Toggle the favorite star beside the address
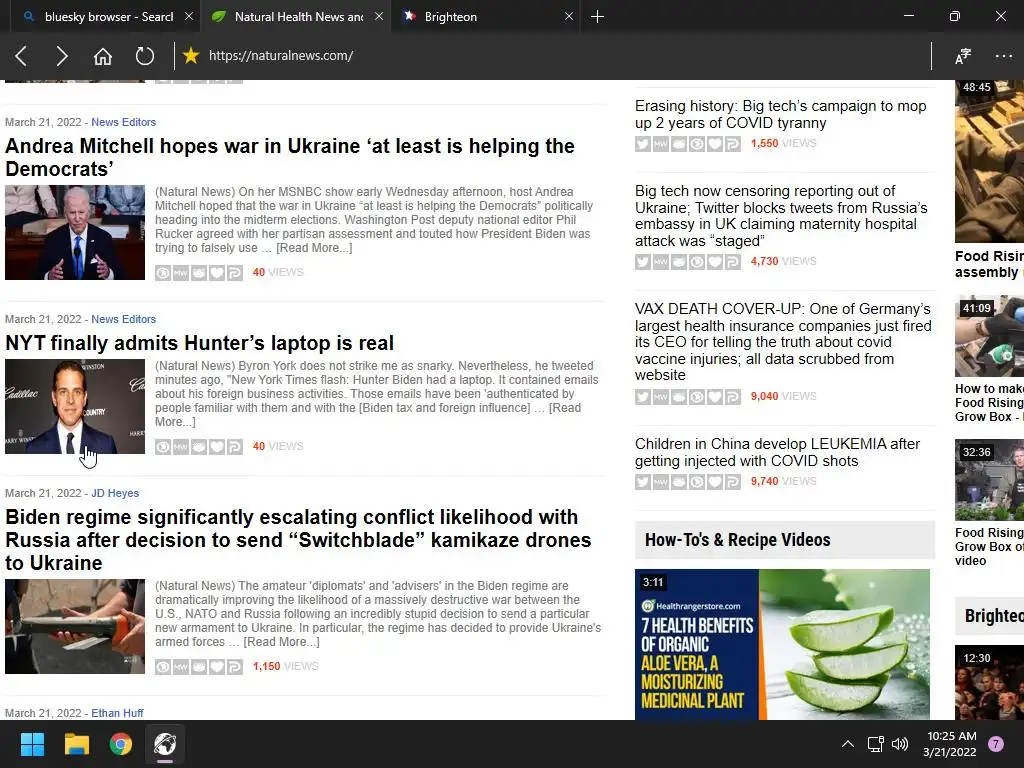The image size is (1024, 768). tap(191, 56)
